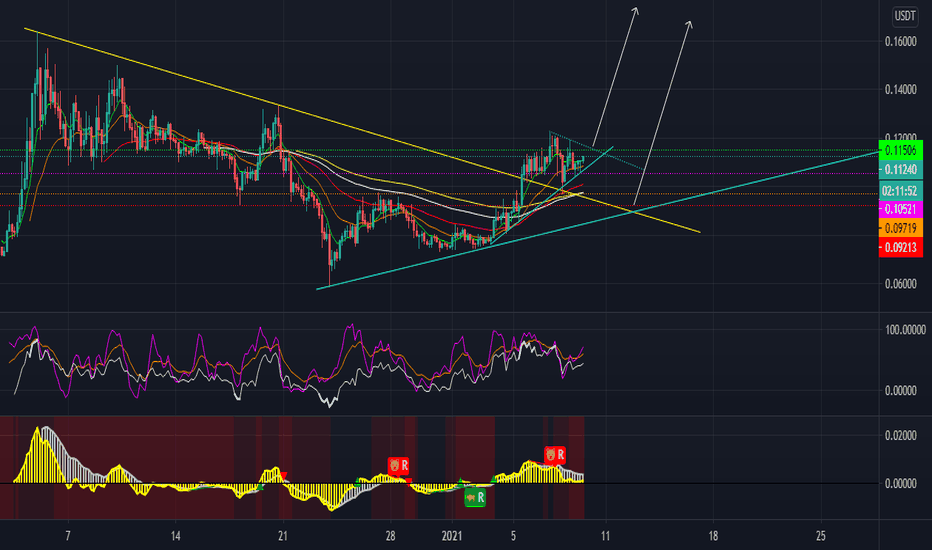The image size is (932, 550).
Task: Click the 0.02000 histogram scale value
Action: [x=900, y=436]
